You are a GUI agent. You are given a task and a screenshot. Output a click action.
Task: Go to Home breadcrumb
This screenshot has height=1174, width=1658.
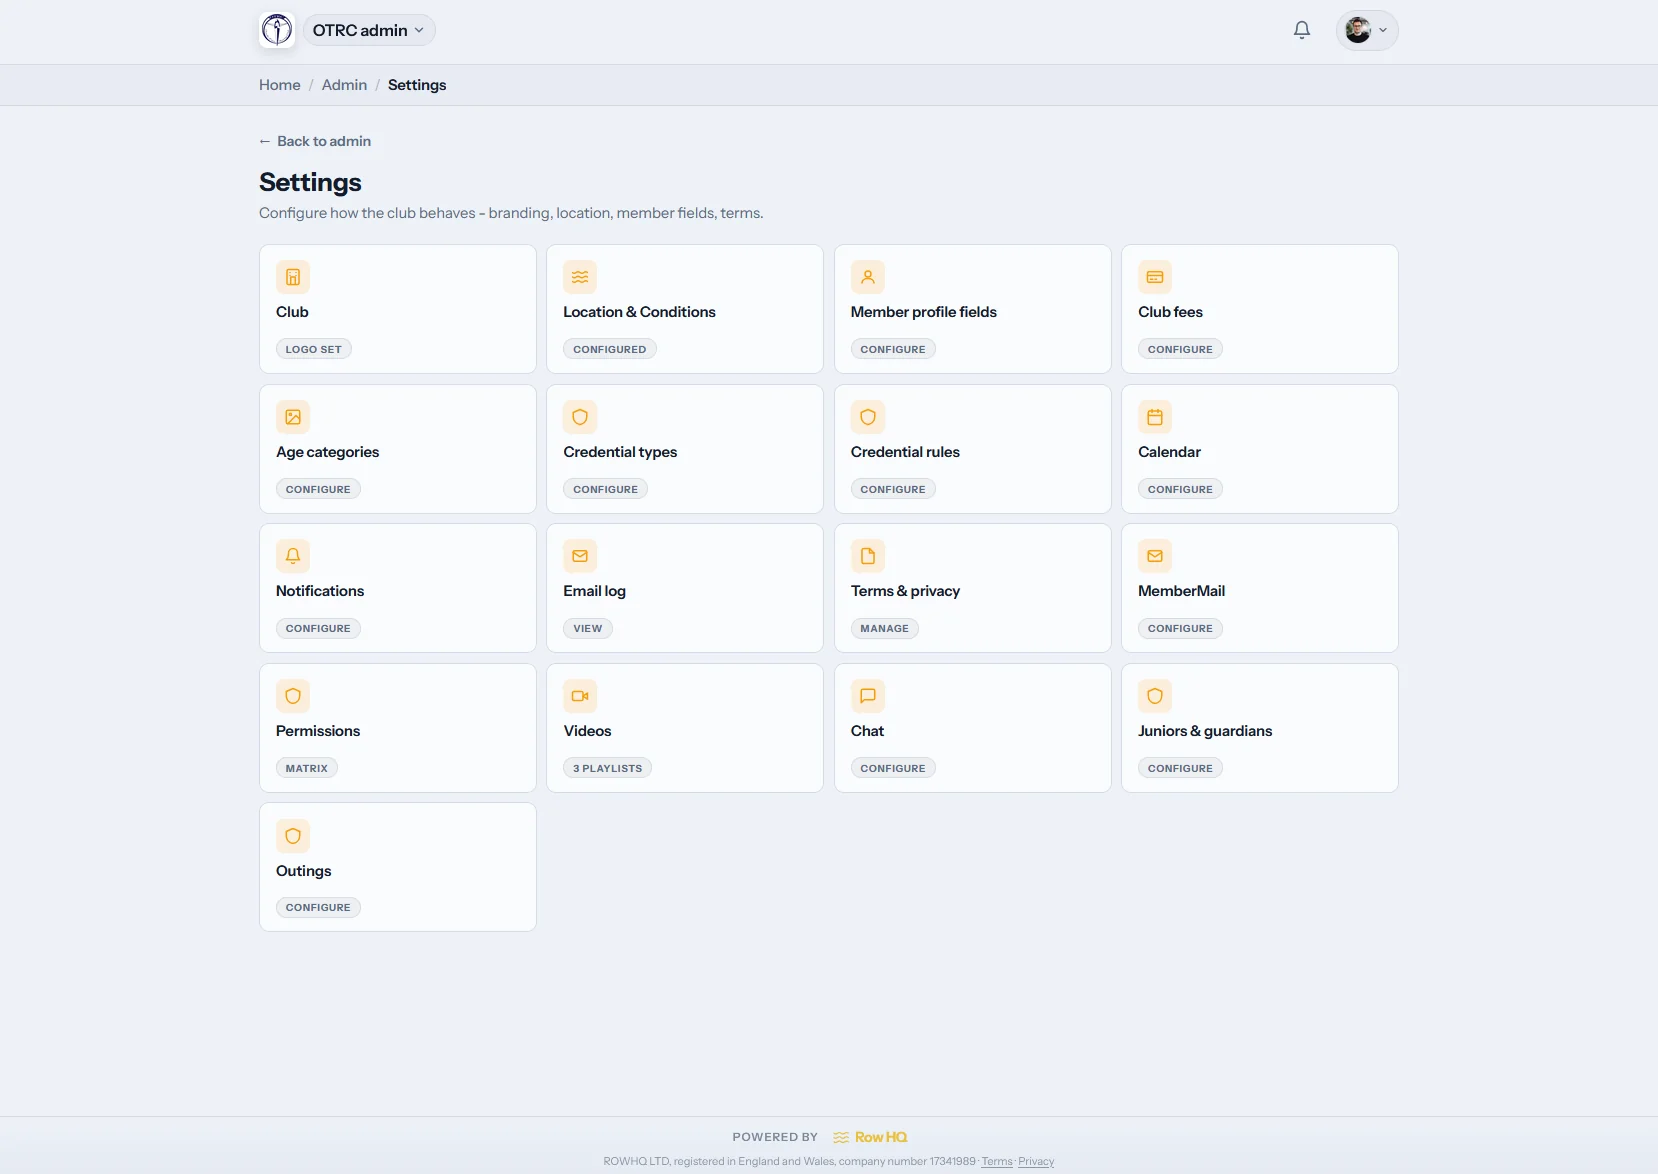coord(280,85)
